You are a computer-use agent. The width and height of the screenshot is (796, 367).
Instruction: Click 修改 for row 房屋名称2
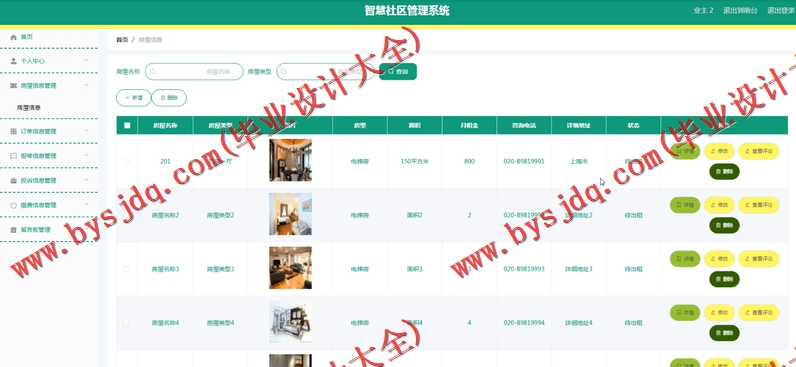(x=719, y=205)
